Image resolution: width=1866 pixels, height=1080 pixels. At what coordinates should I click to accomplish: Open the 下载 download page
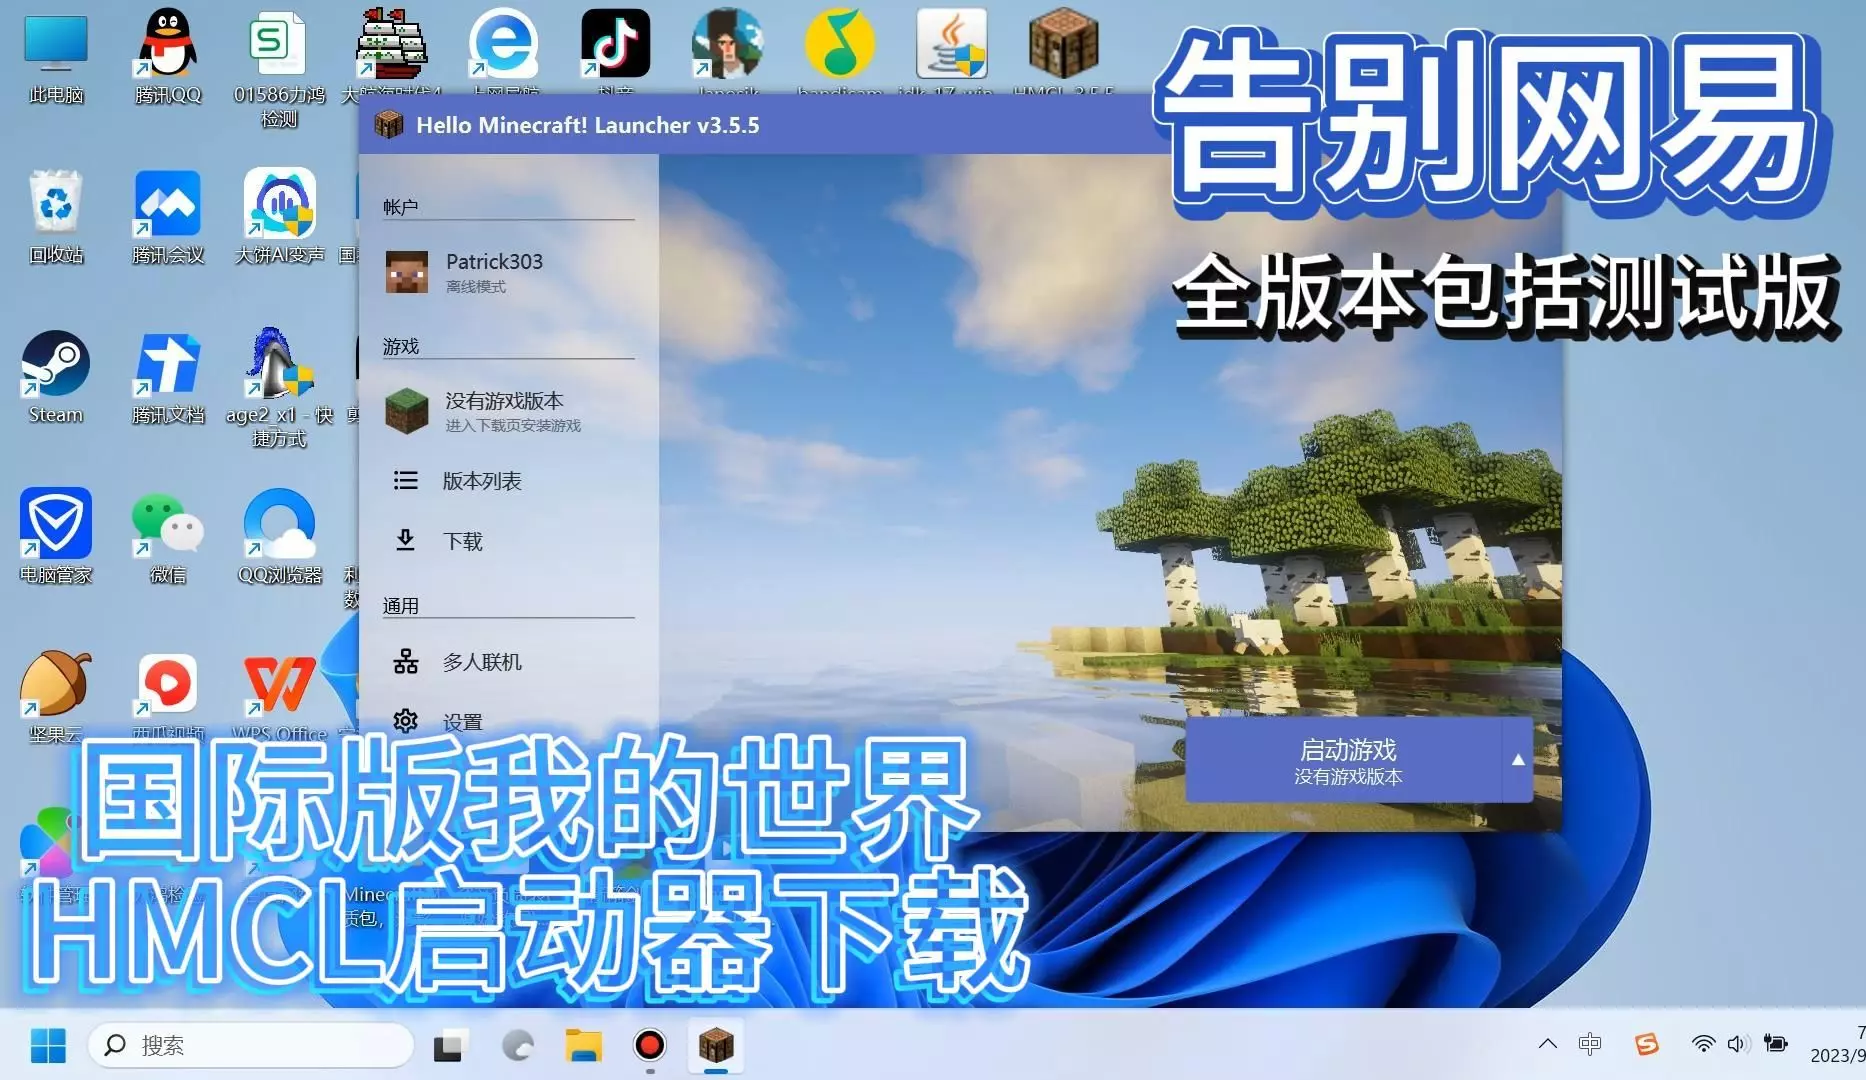(x=508, y=541)
